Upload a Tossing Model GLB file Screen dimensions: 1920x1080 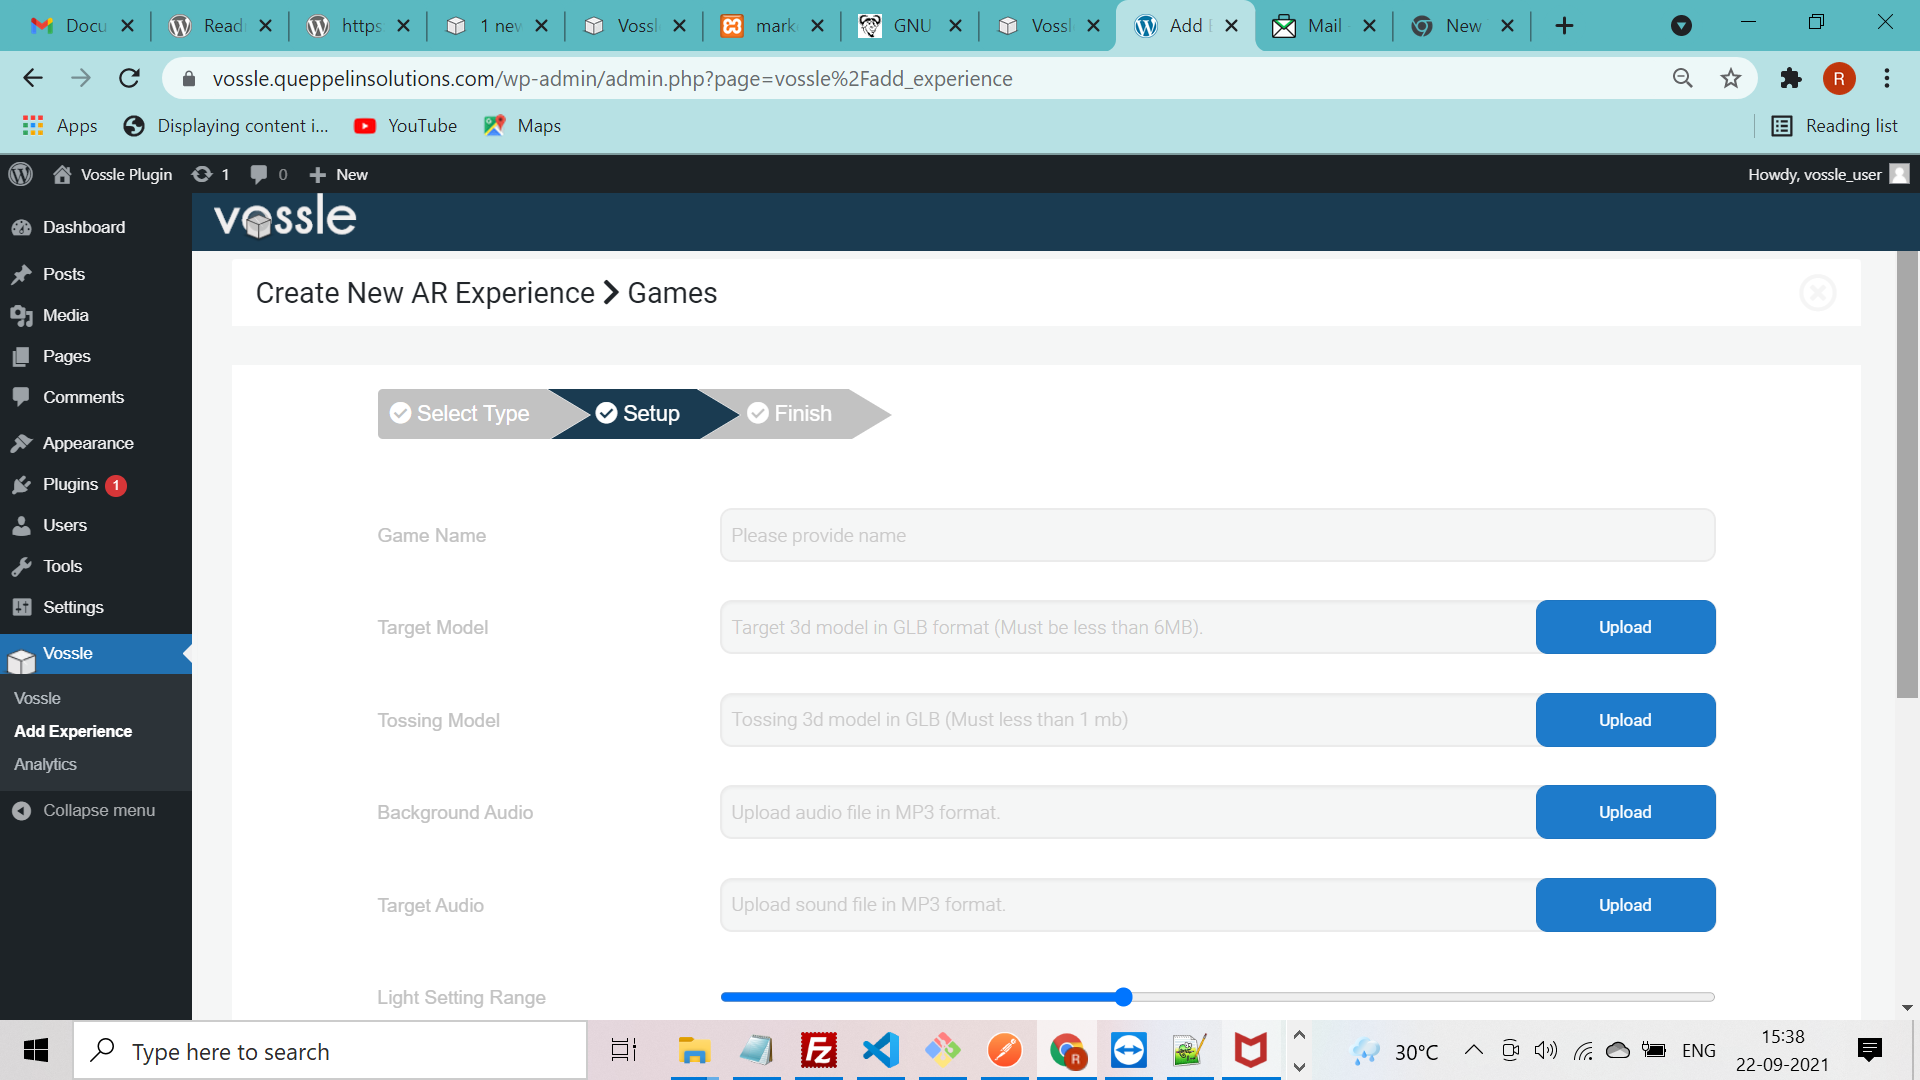[x=1625, y=720]
